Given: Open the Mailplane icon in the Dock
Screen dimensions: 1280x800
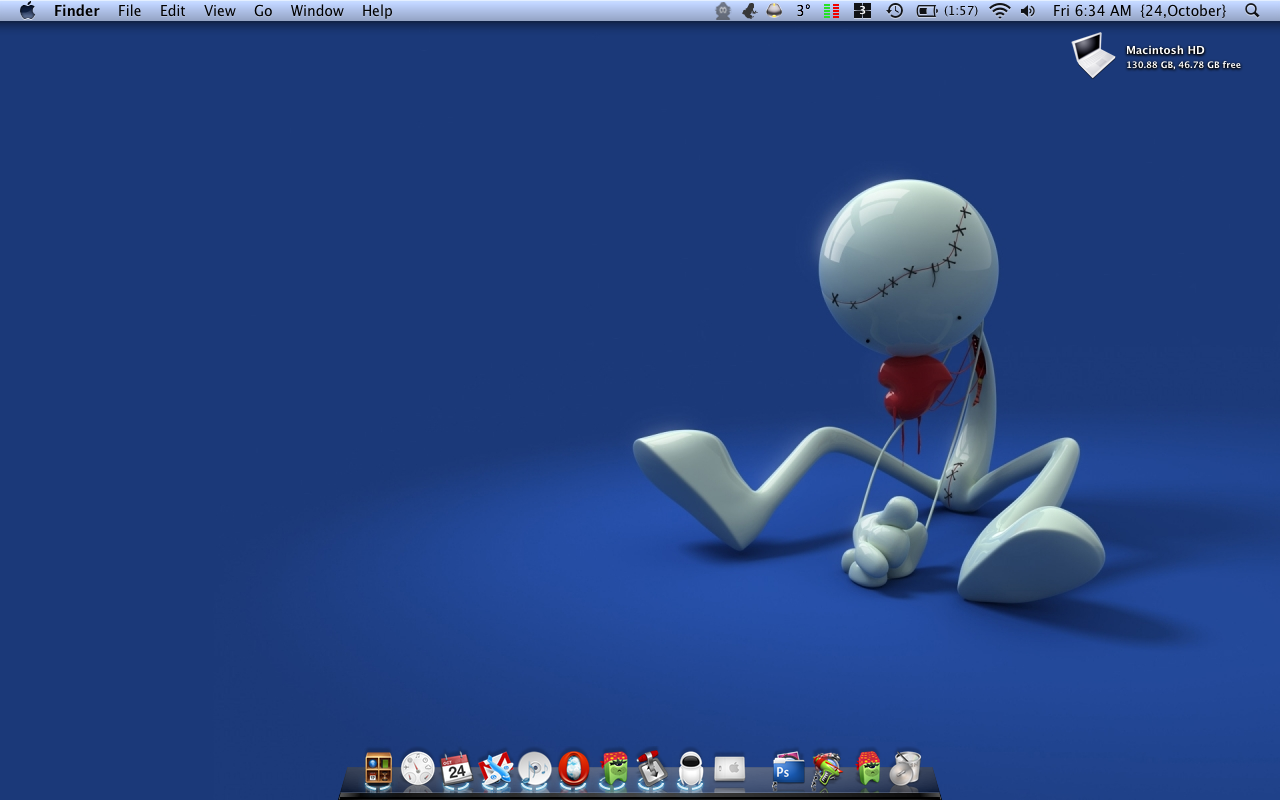Looking at the screenshot, I should click(496, 769).
